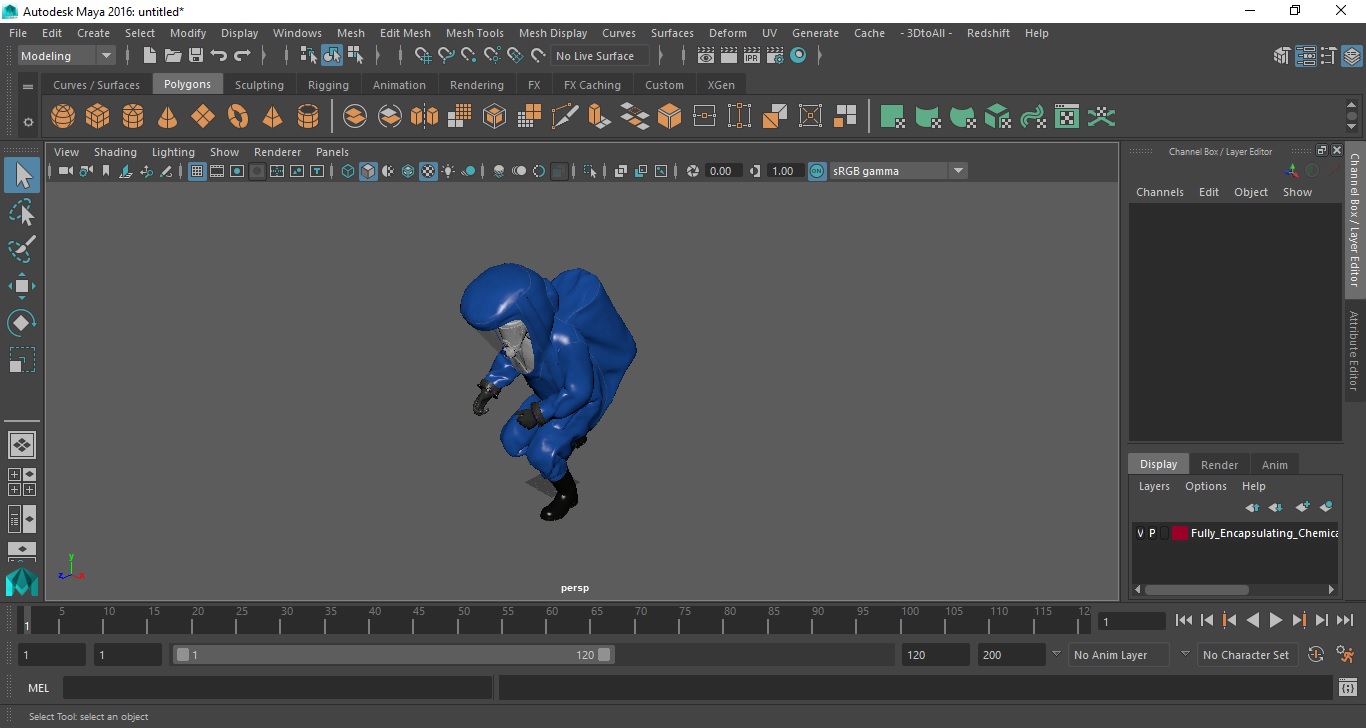Activate the Move tool in the toolbox

22,286
